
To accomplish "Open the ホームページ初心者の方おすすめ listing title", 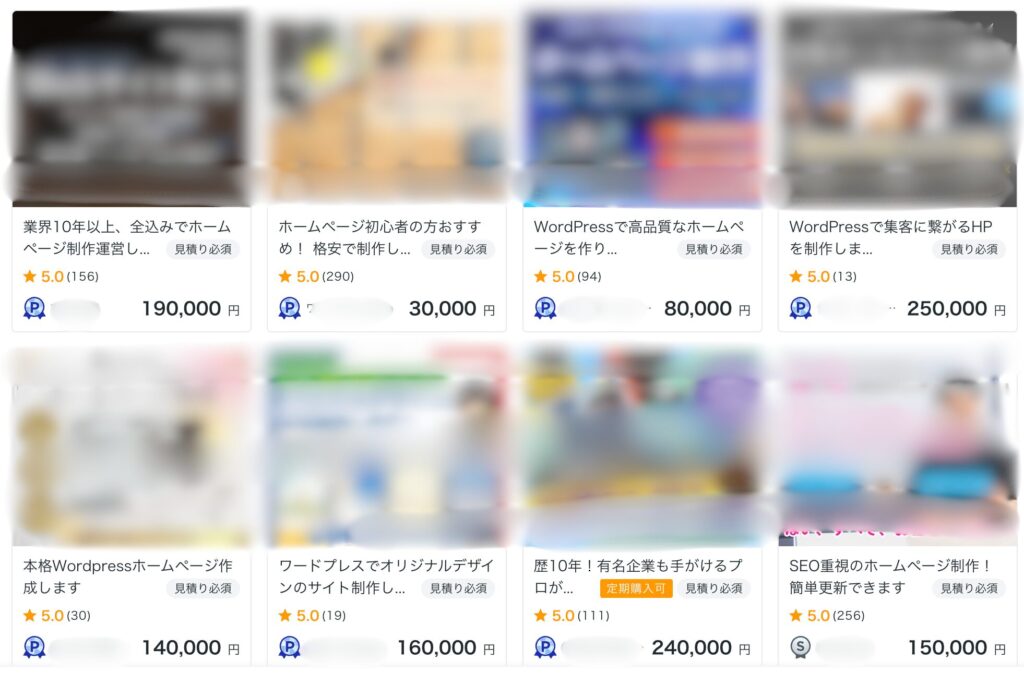I will [x=379, y=238].
